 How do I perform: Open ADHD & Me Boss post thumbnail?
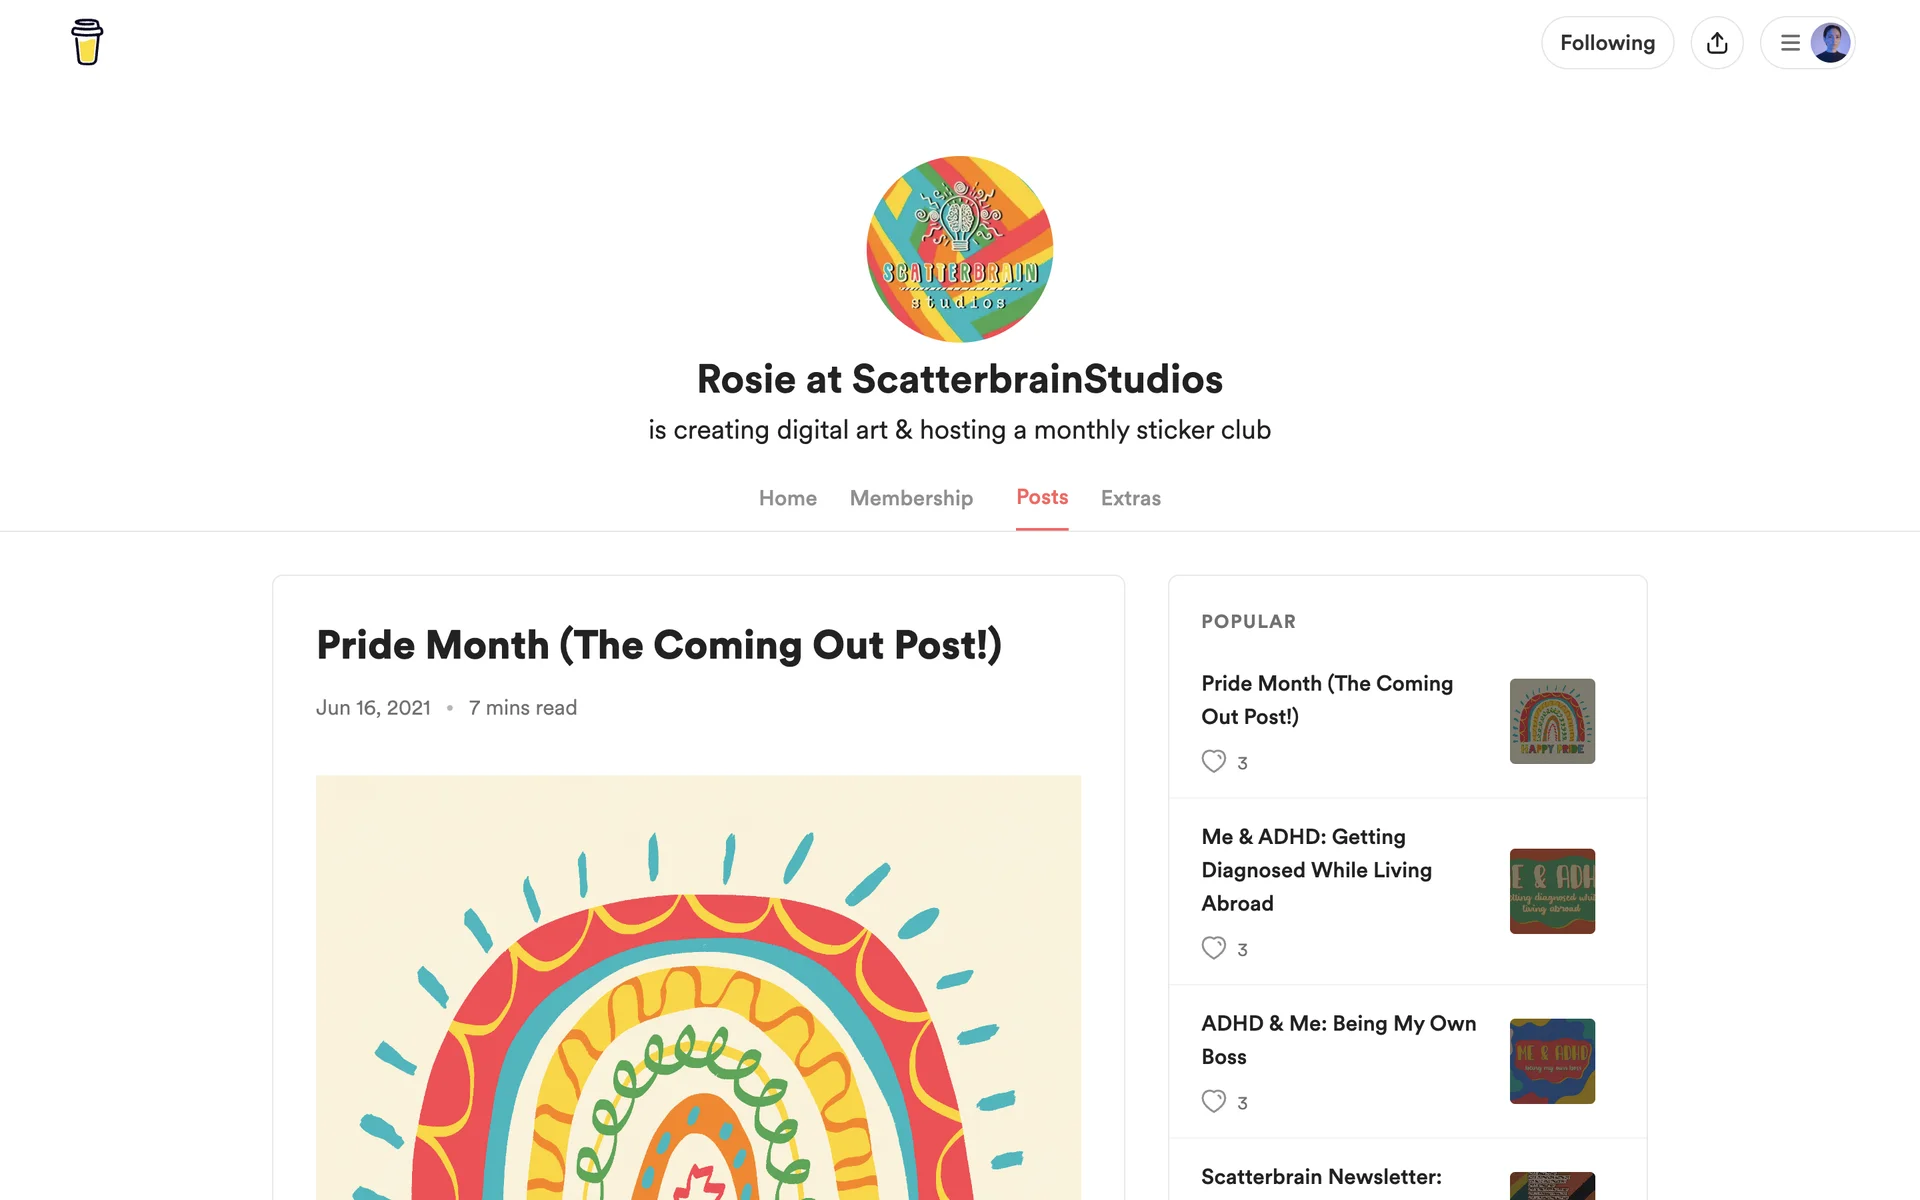pos(1552,1061)
